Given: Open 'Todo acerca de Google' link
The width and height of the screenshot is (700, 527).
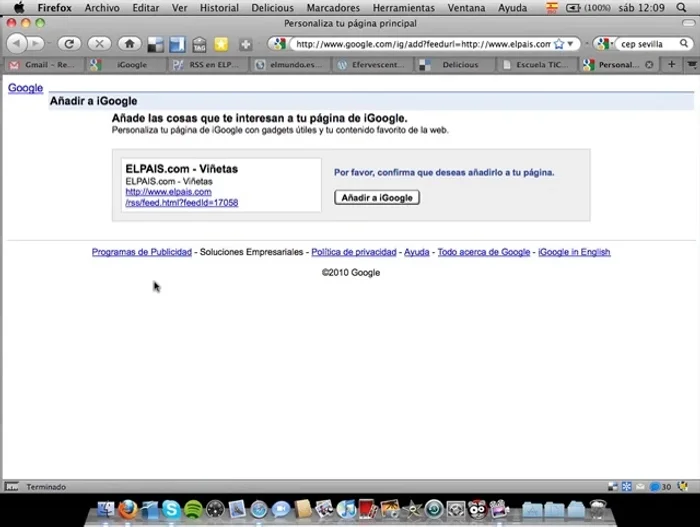Looking at the screenshot, I should point(483,252).
